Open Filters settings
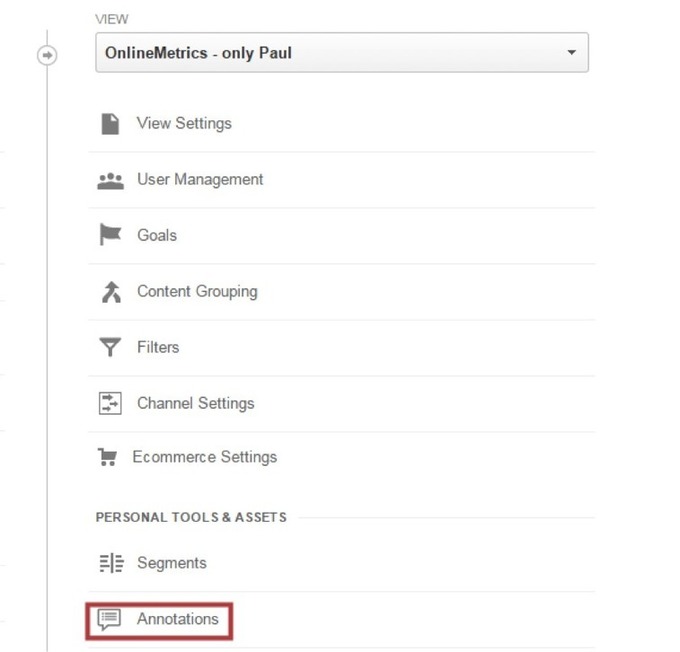 tap(158, 347)
